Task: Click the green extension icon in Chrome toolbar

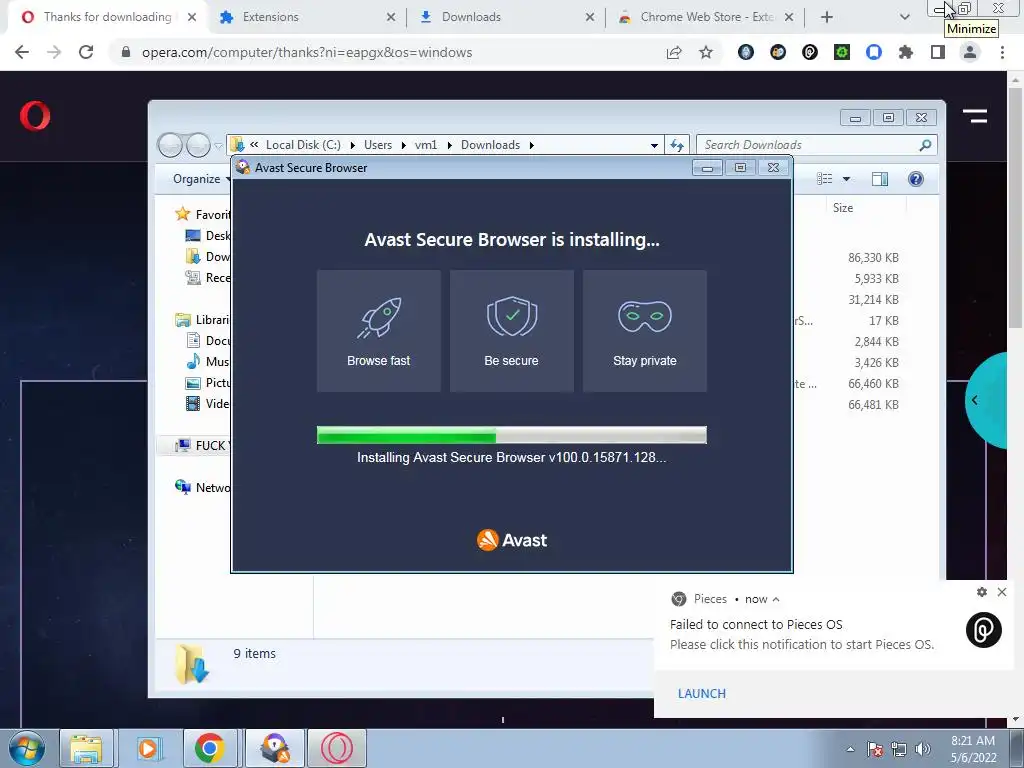Action: [842, 52]
